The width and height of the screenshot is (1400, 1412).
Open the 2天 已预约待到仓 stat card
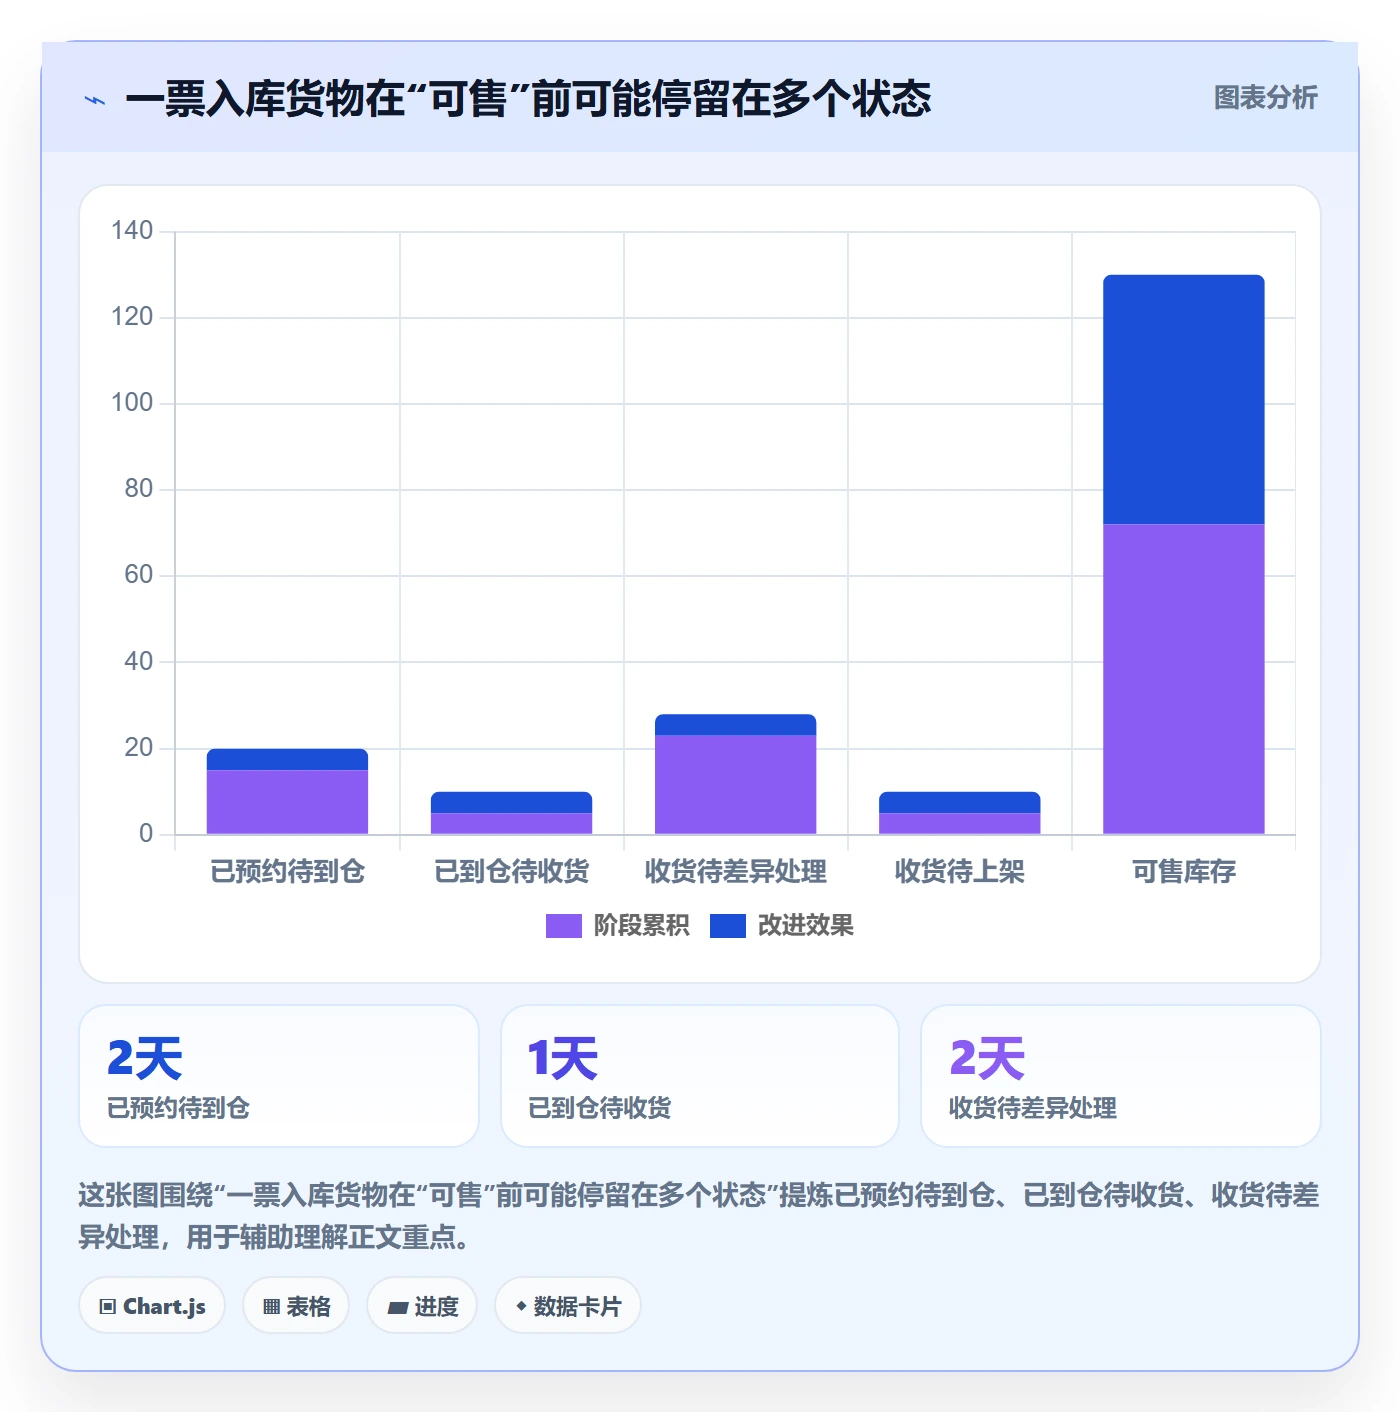[279, 1076]
